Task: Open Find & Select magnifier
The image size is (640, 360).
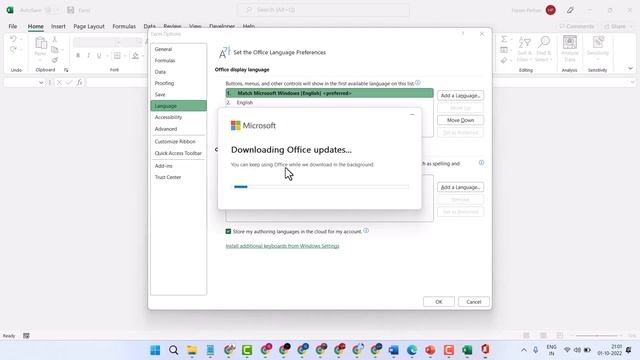Action: (x=544, y=49)
